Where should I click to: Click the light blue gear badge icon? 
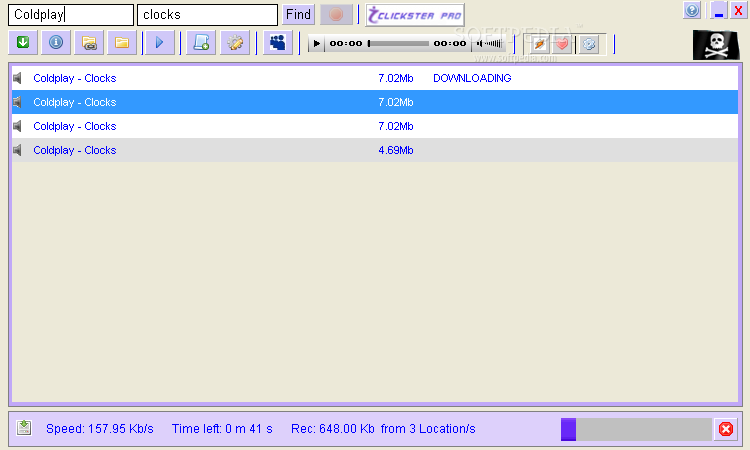click(x=589, y=44)
